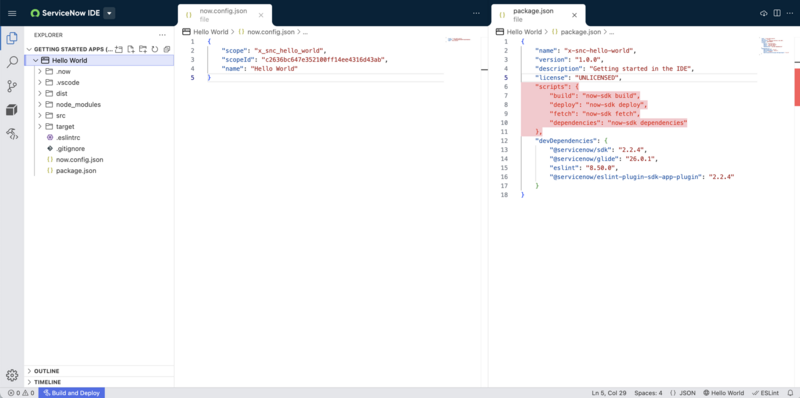Collapse all folders in Explorer
The height and width of the screenshot is (398, 800).
[x=166, y=49]
